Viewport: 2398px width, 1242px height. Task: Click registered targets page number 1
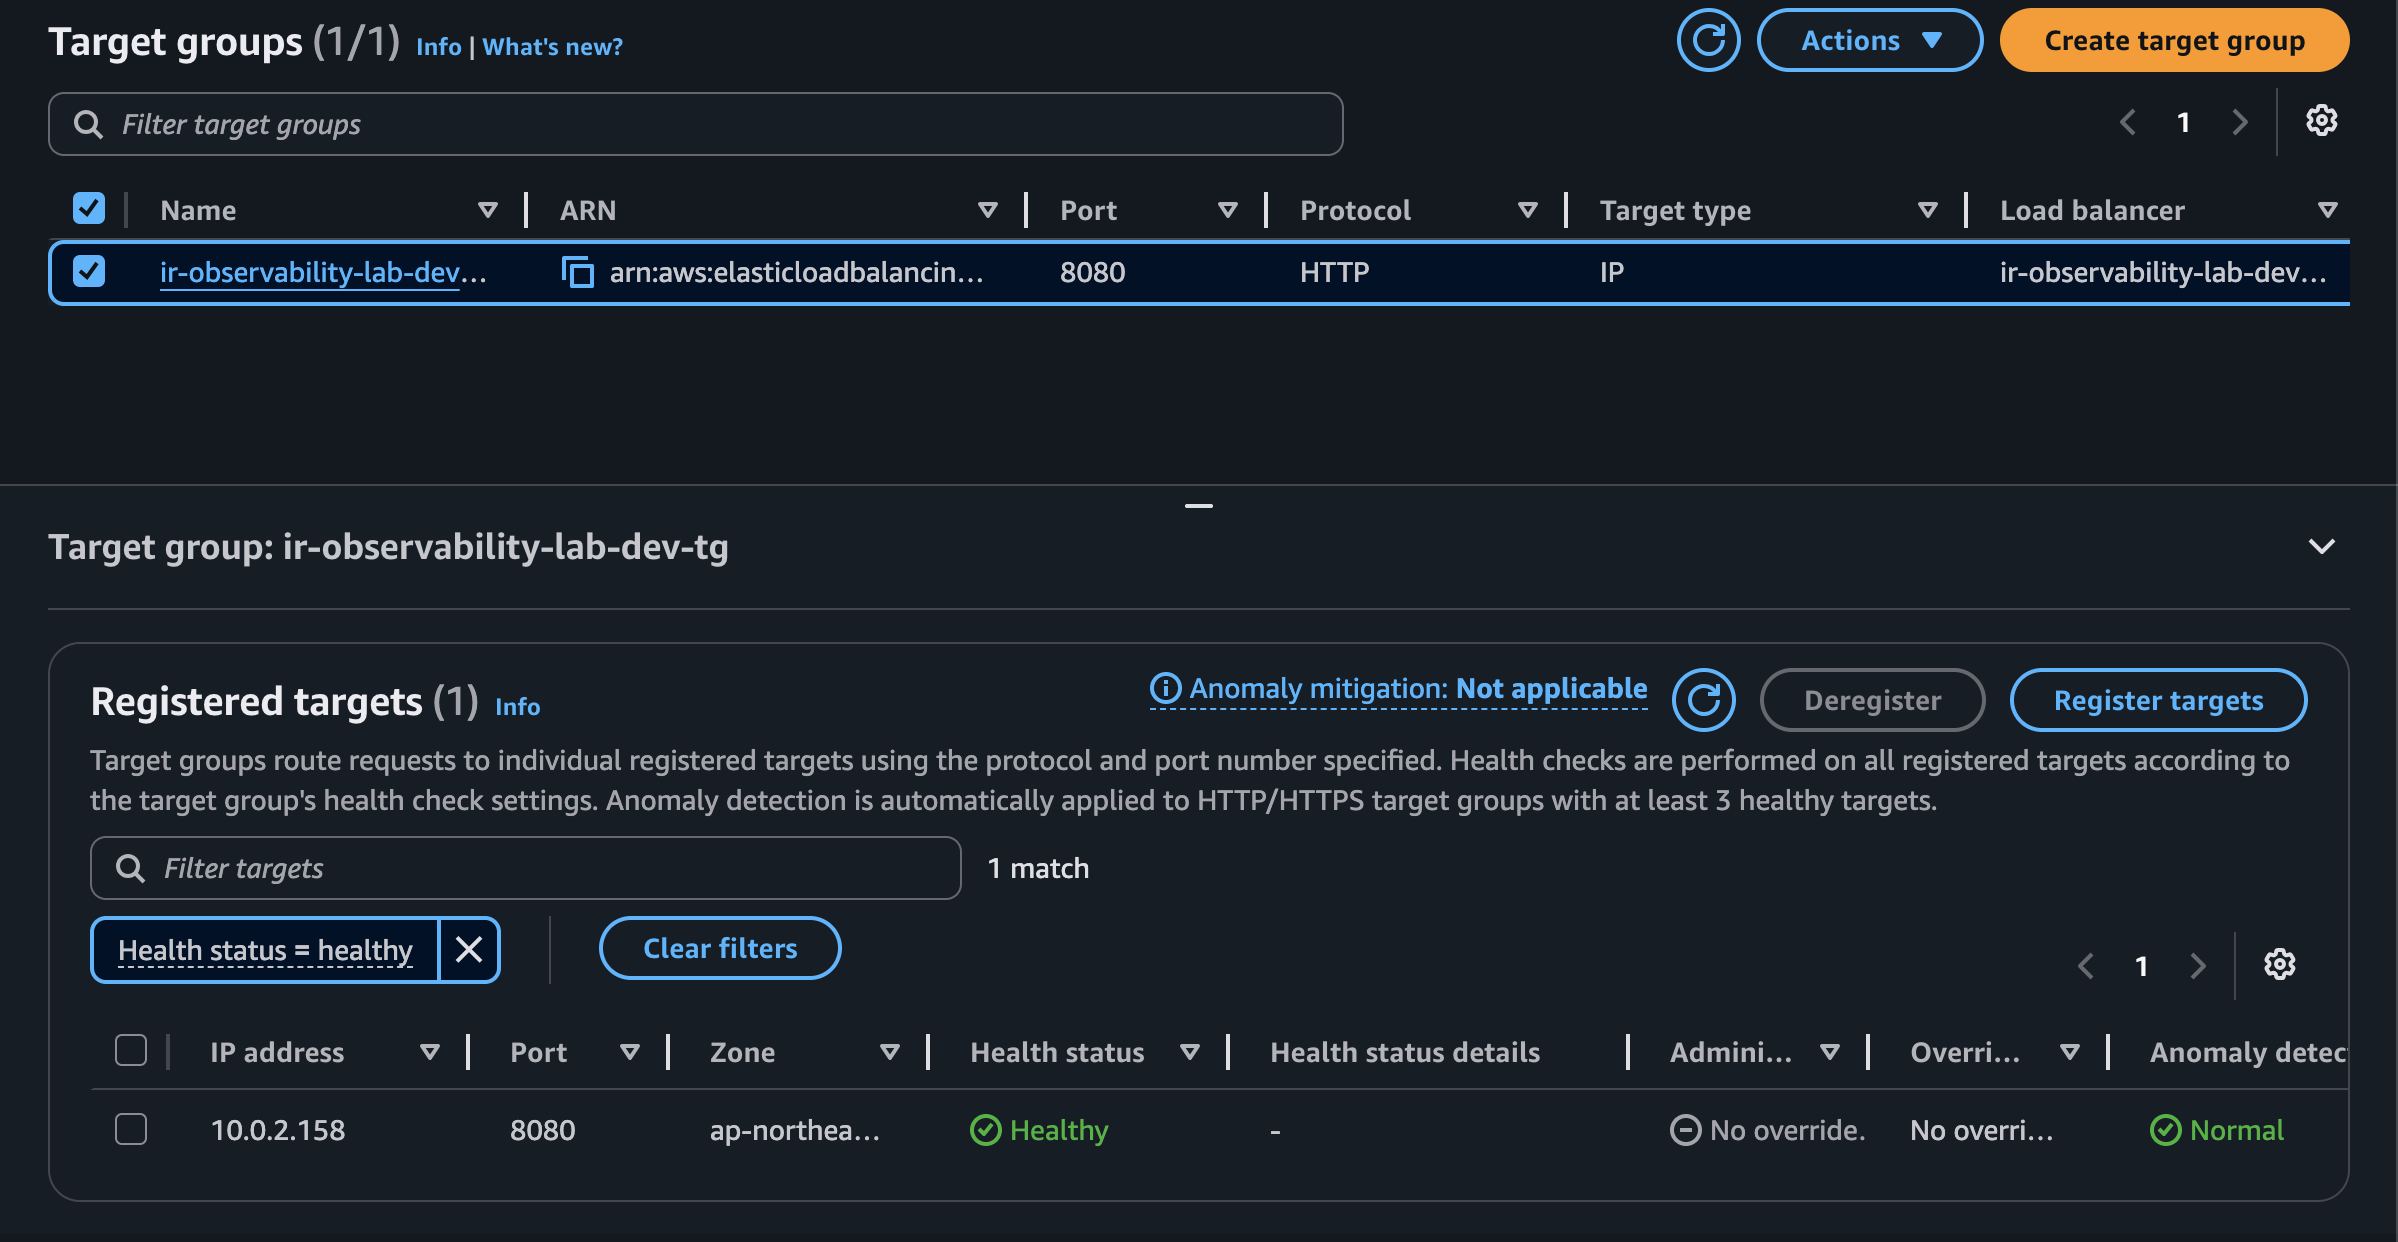[2141, 966]
